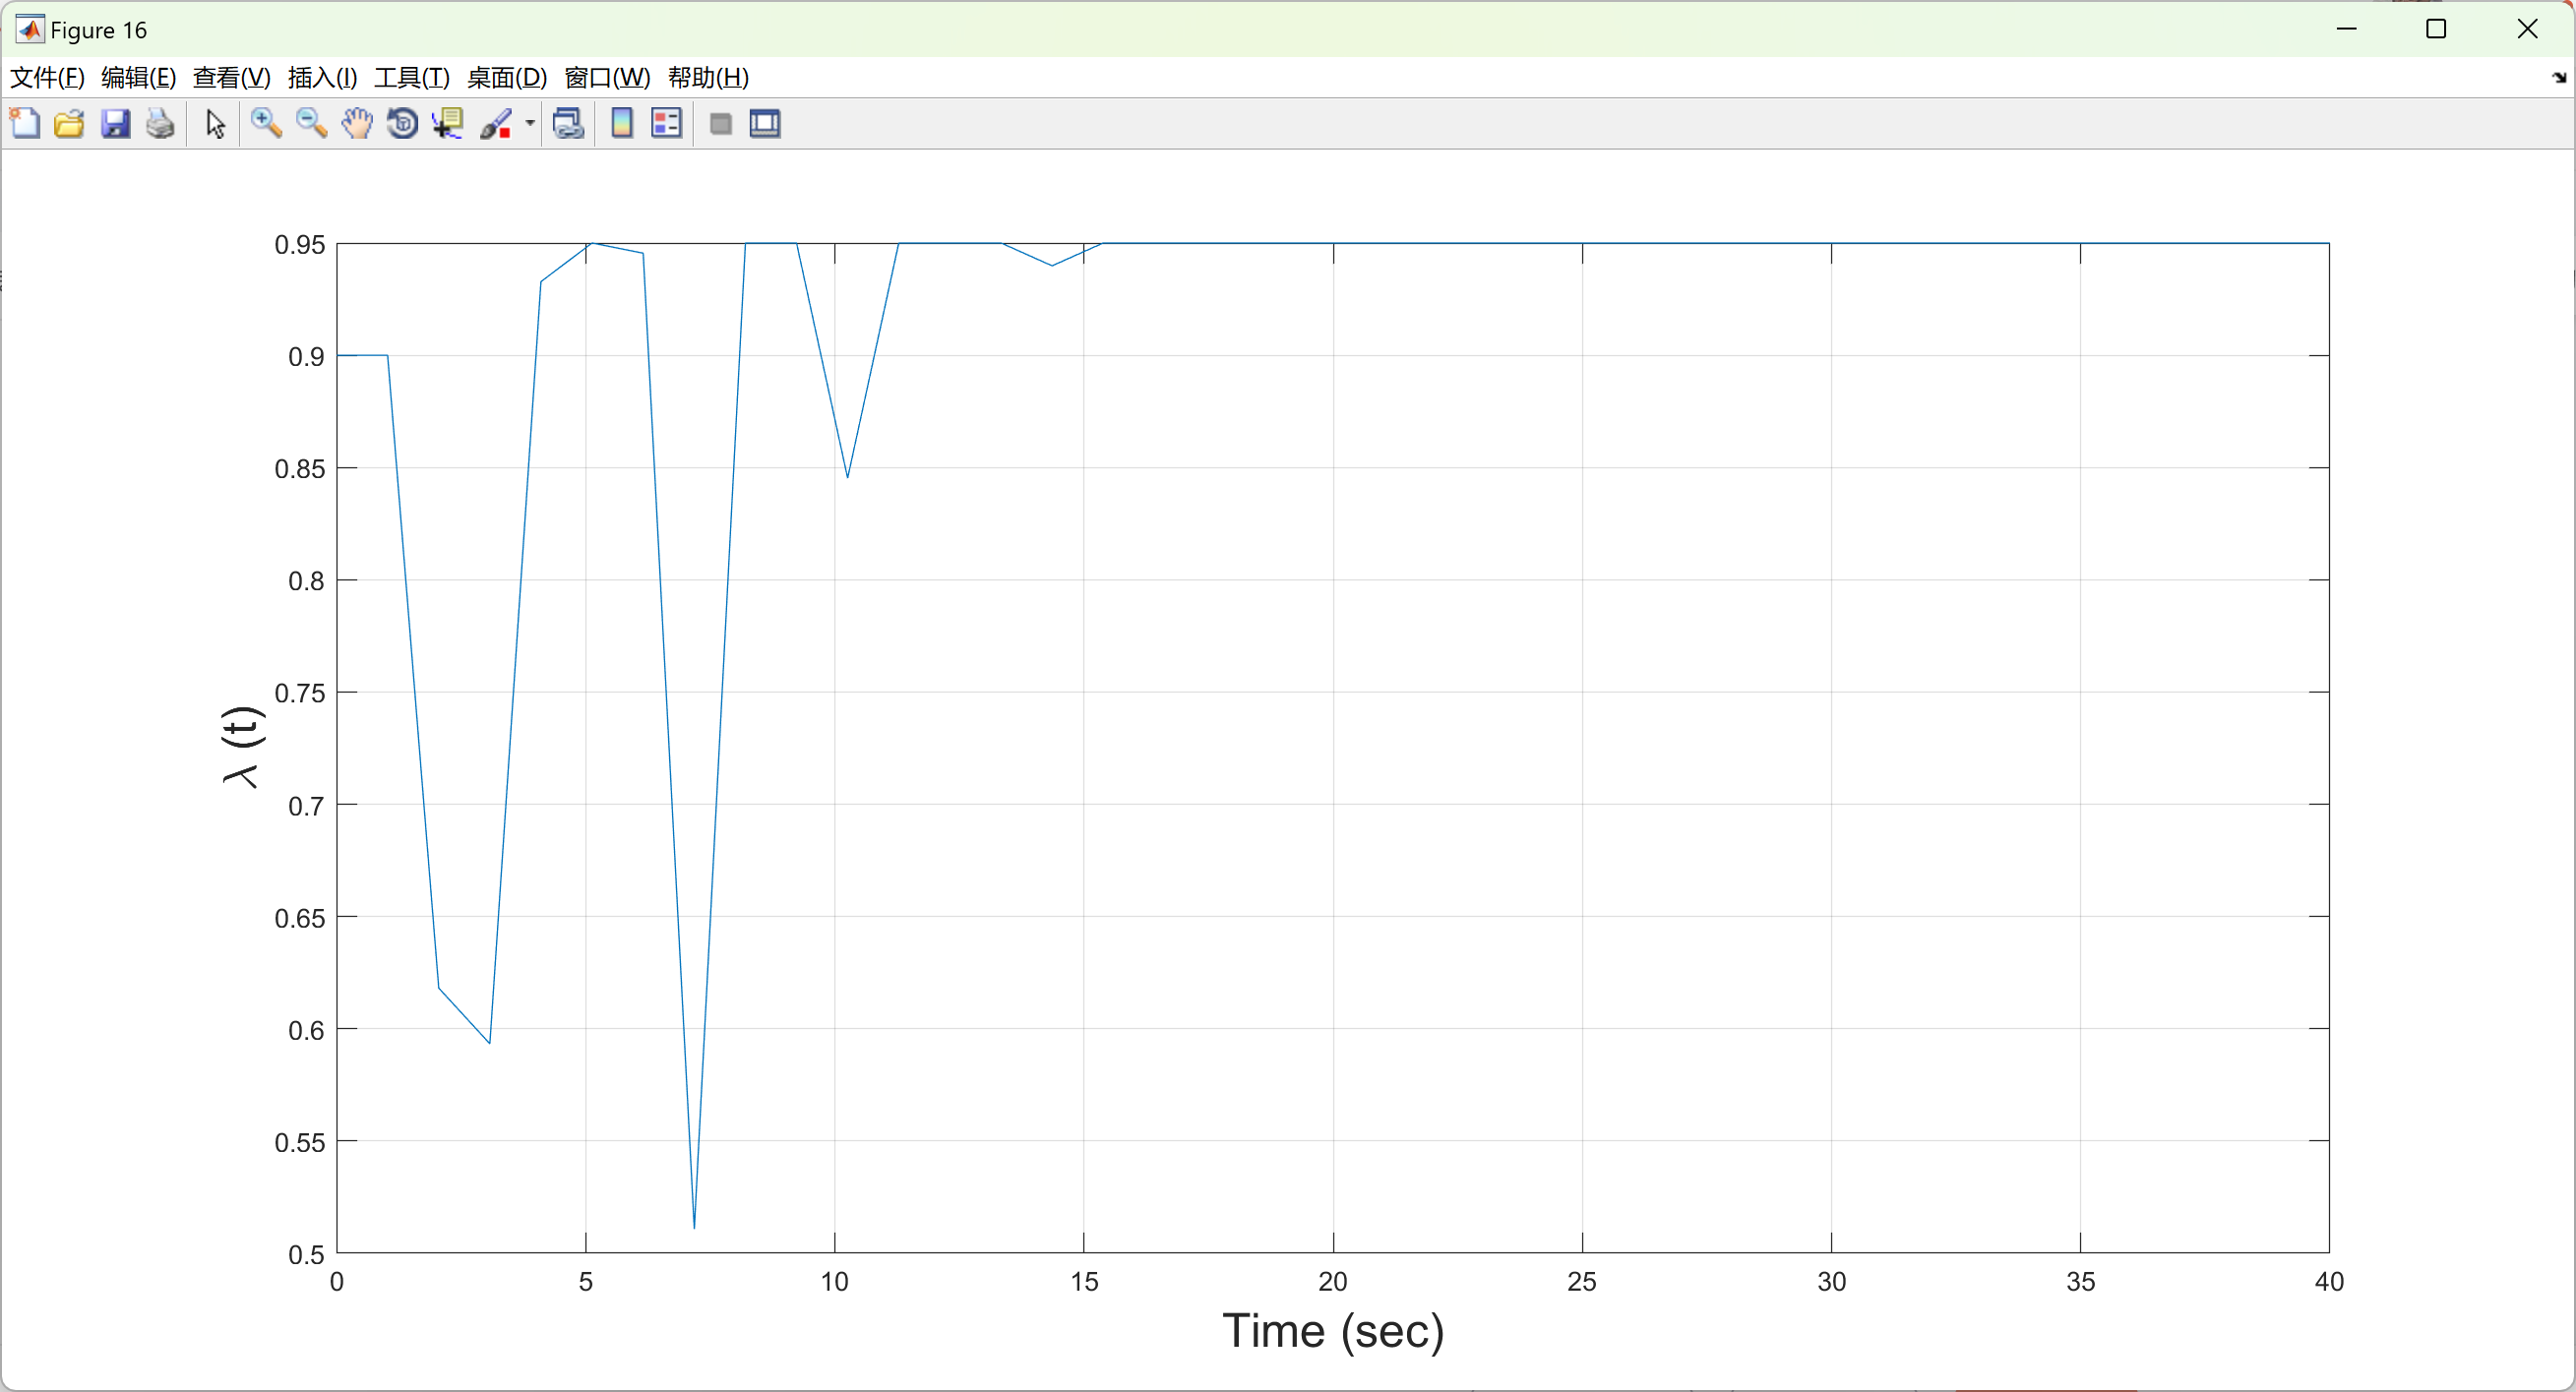Turn on the Data Cursor tool

(447, 124)
